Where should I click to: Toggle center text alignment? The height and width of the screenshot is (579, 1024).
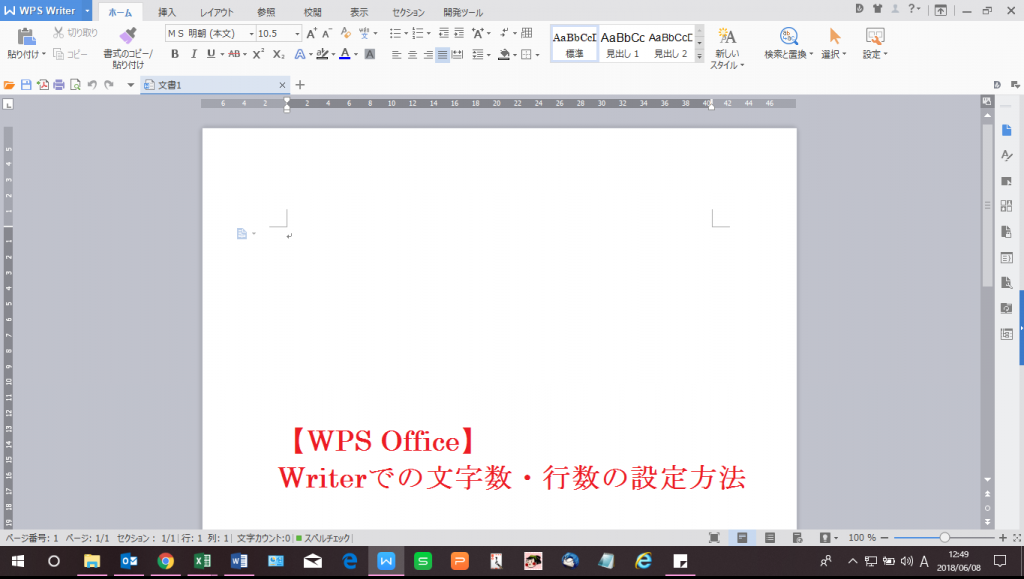(412, 54)
